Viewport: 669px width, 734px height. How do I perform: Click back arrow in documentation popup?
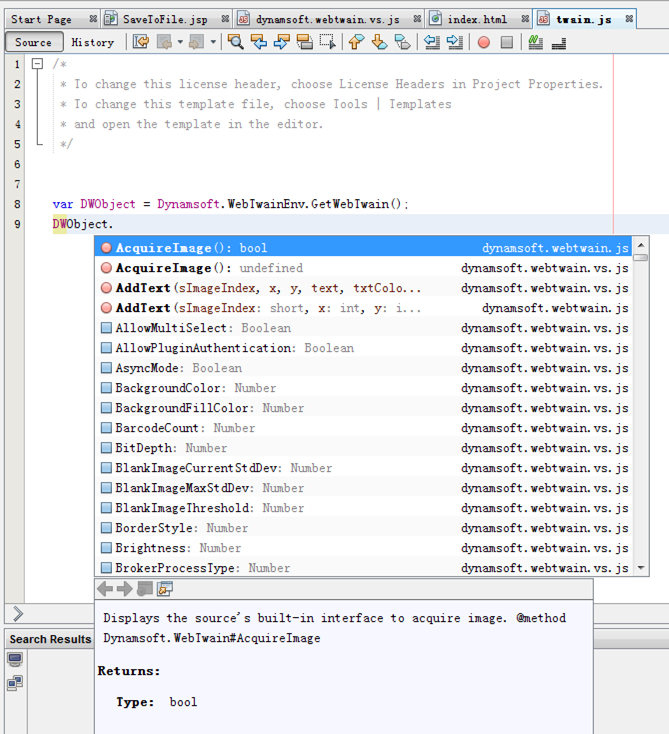click(105, 589)
